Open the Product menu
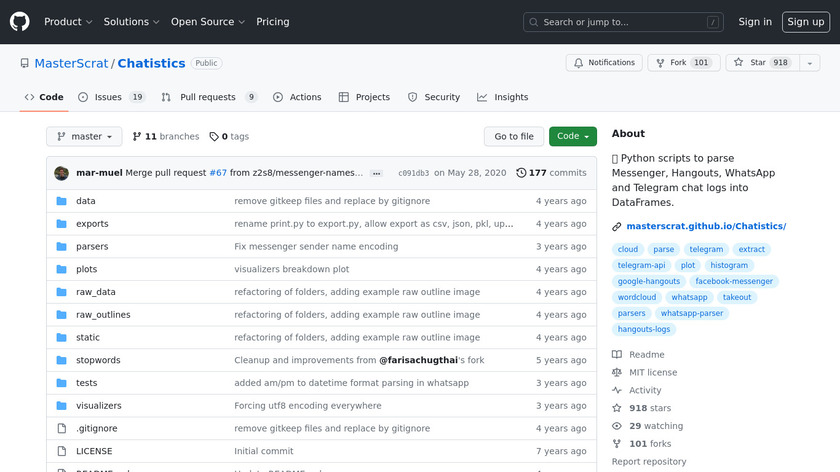The image size is (840, 472). tap(68, 21)
